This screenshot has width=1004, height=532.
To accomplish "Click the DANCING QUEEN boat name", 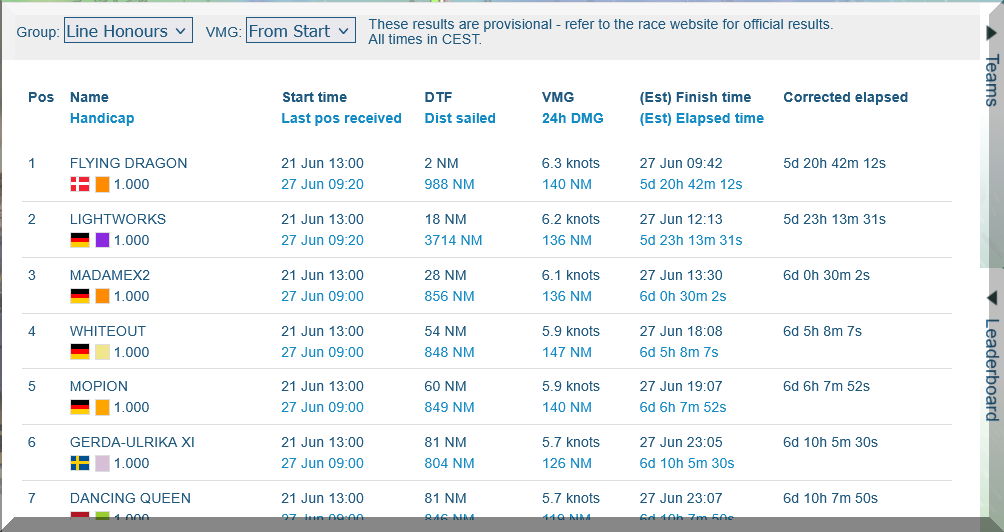I will (x=130, y=498).
